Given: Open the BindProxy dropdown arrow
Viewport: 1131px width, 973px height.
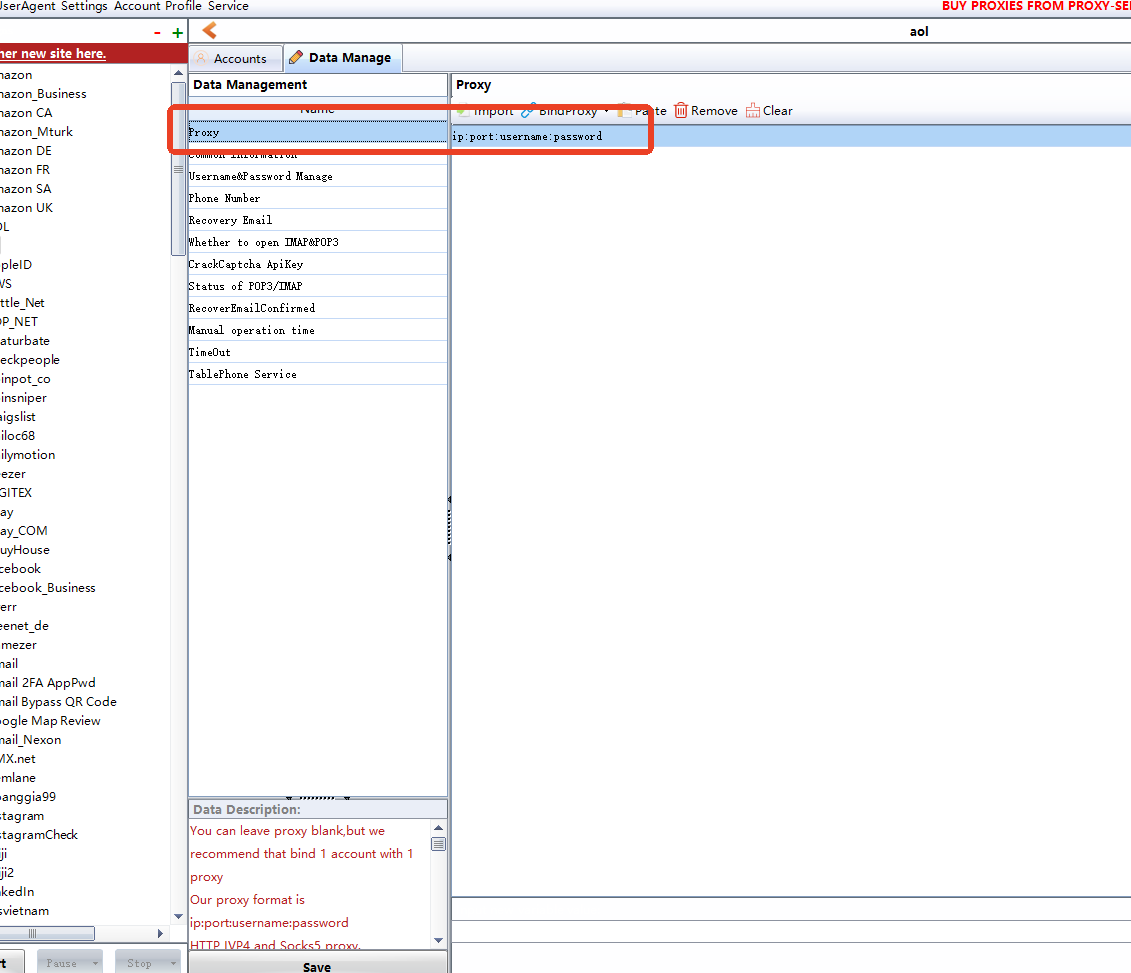Looking at the screenshot, I should pyautogui.click(x=606, y=111).
